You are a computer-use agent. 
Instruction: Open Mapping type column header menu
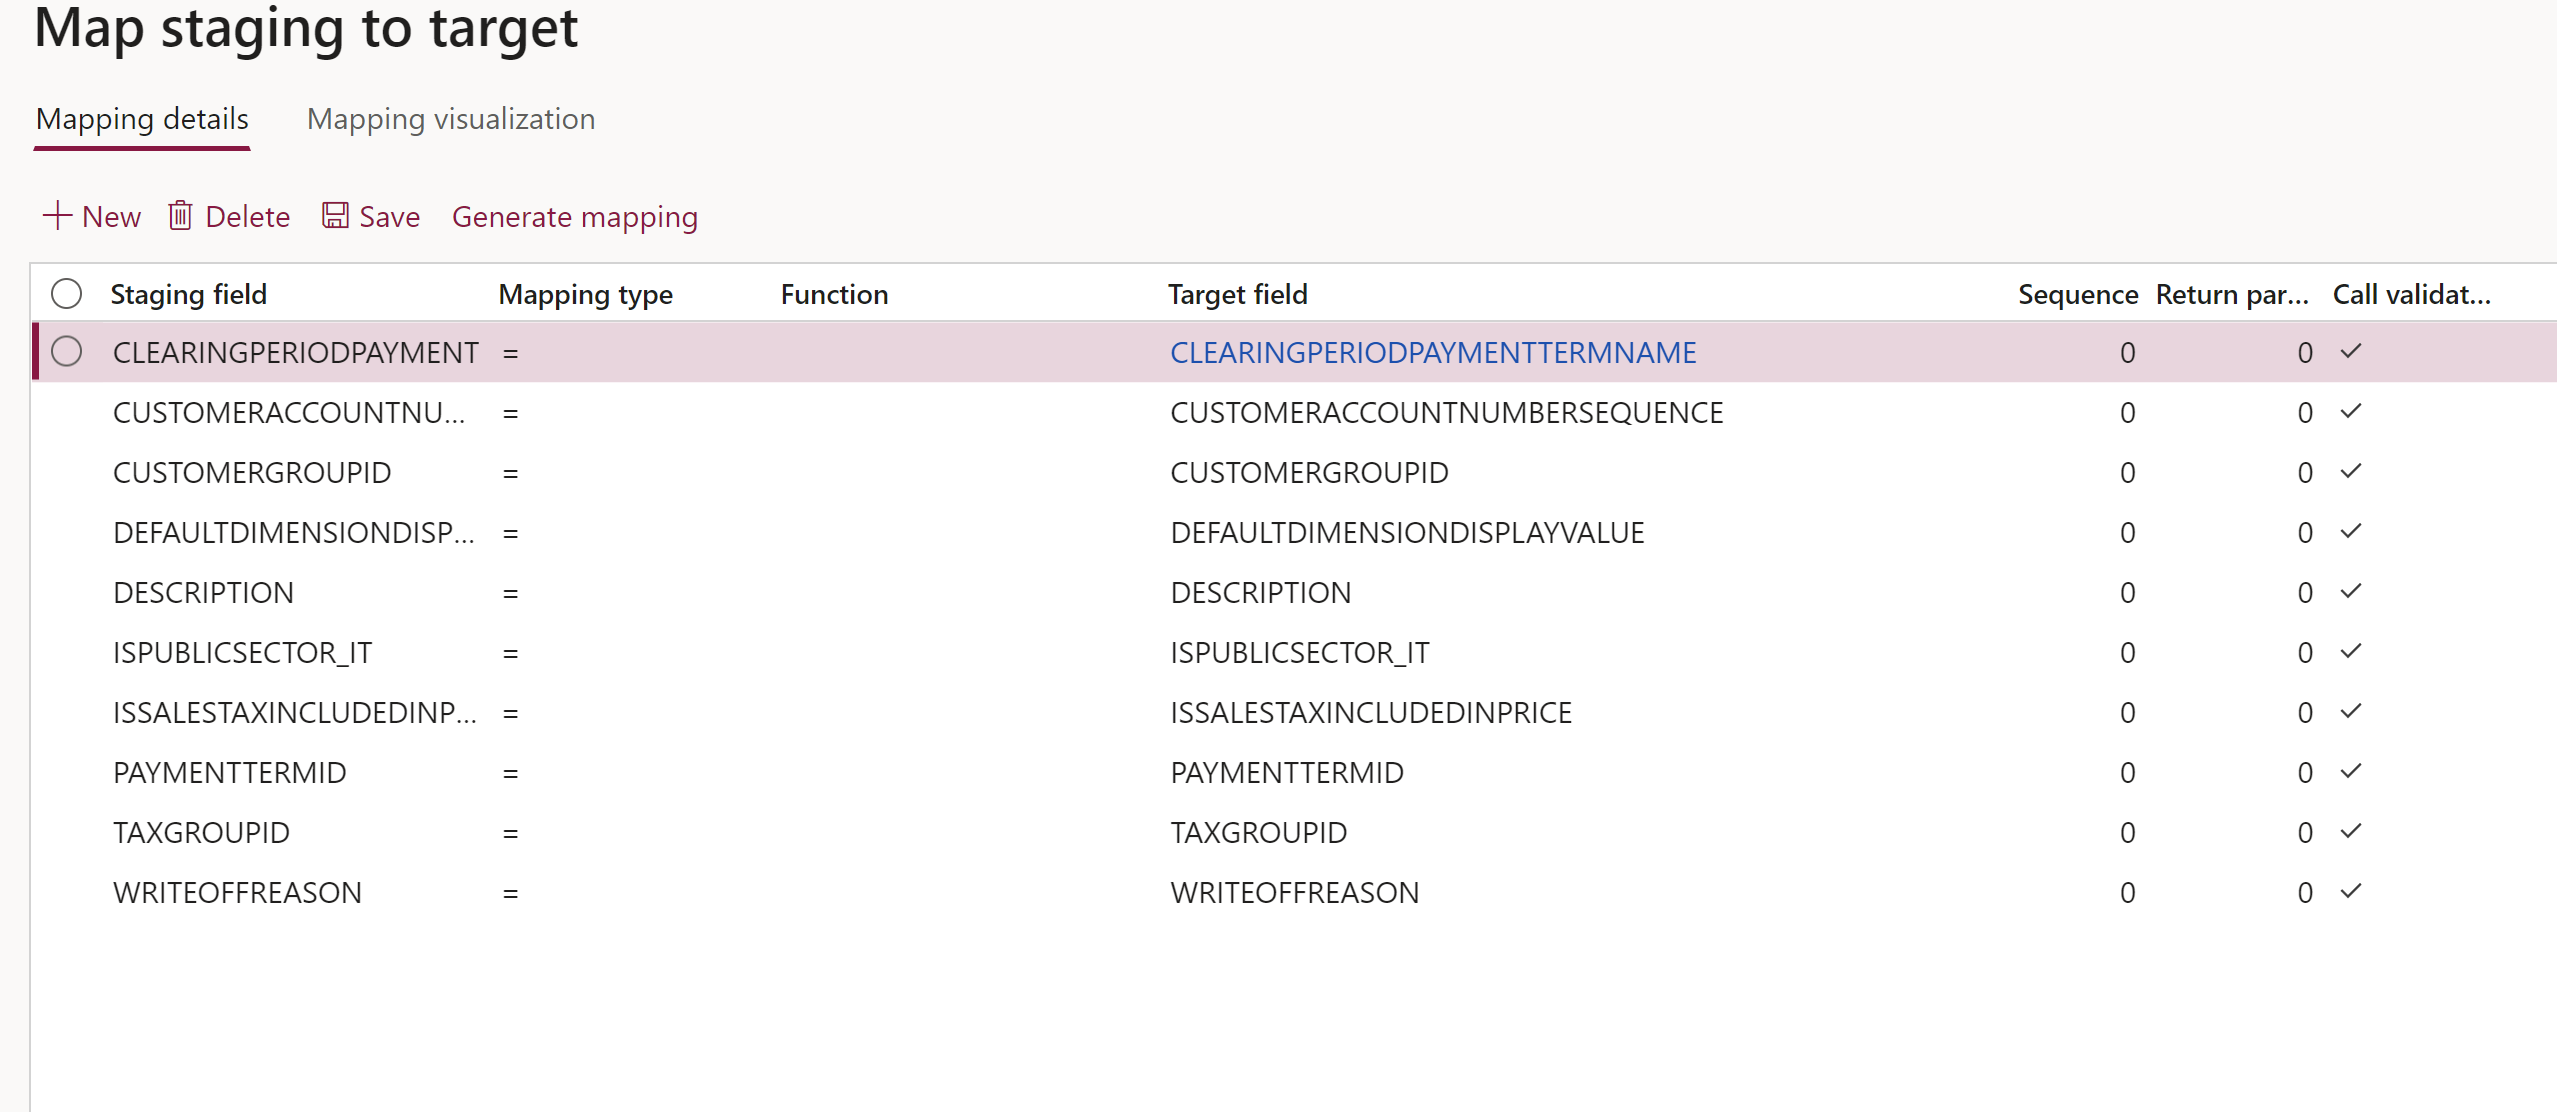[585, 294]
